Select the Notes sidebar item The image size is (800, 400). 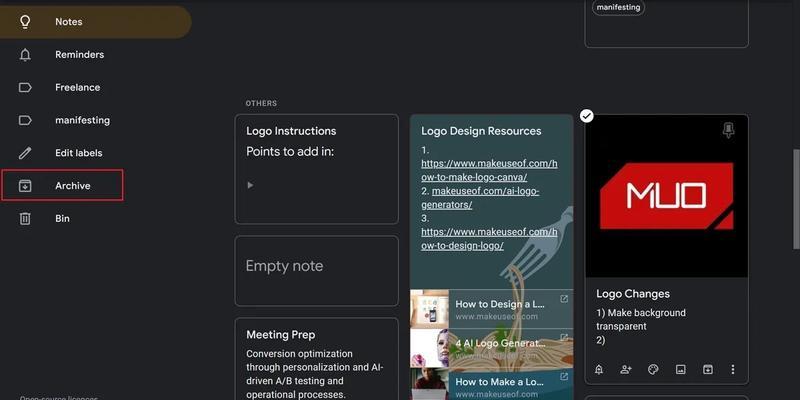(x=68, y=22)
